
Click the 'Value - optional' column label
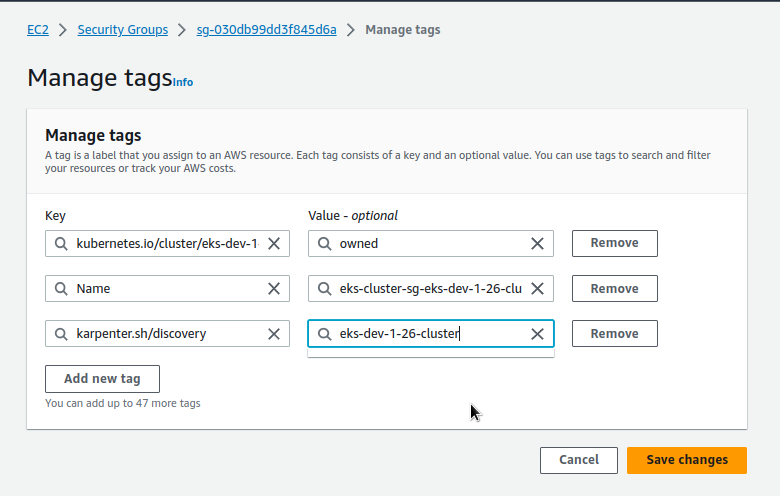(x=353, y=216)
